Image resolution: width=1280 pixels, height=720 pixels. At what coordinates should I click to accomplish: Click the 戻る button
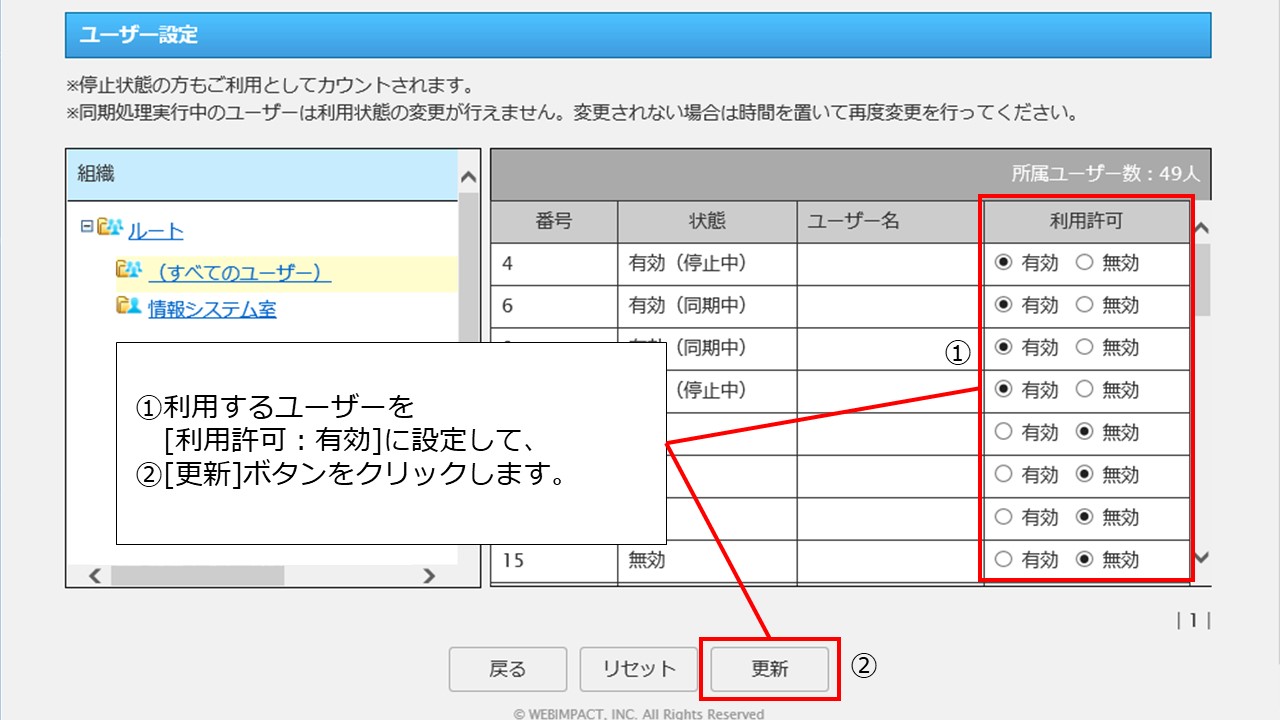509,669
